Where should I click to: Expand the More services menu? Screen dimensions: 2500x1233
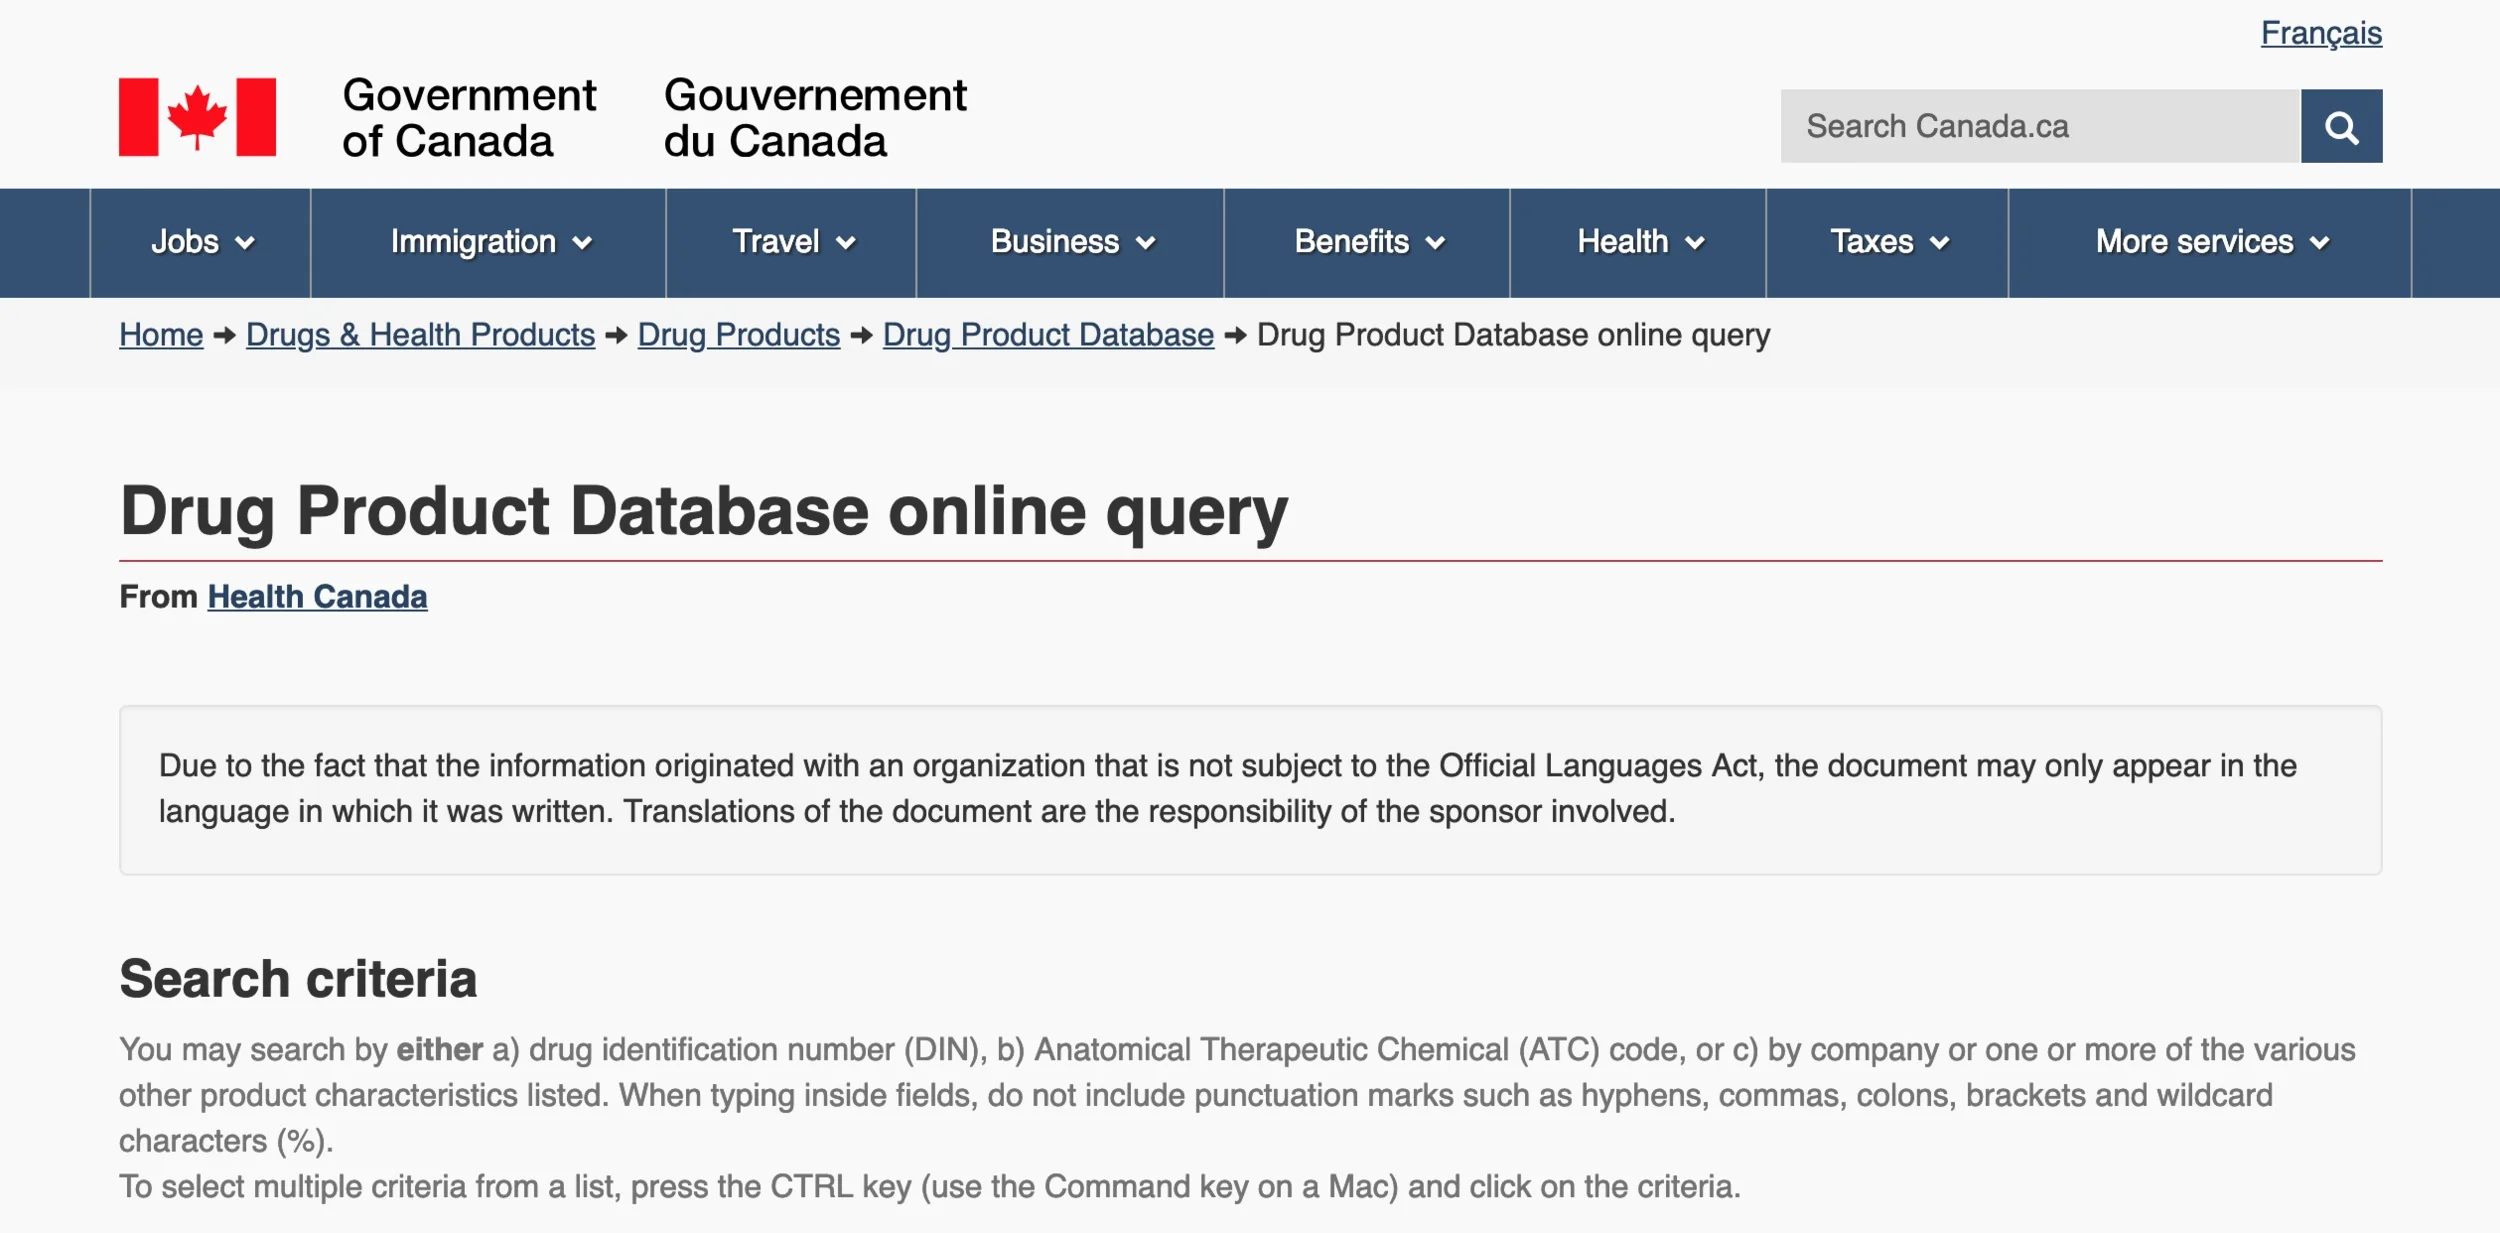pos(2211,242)
